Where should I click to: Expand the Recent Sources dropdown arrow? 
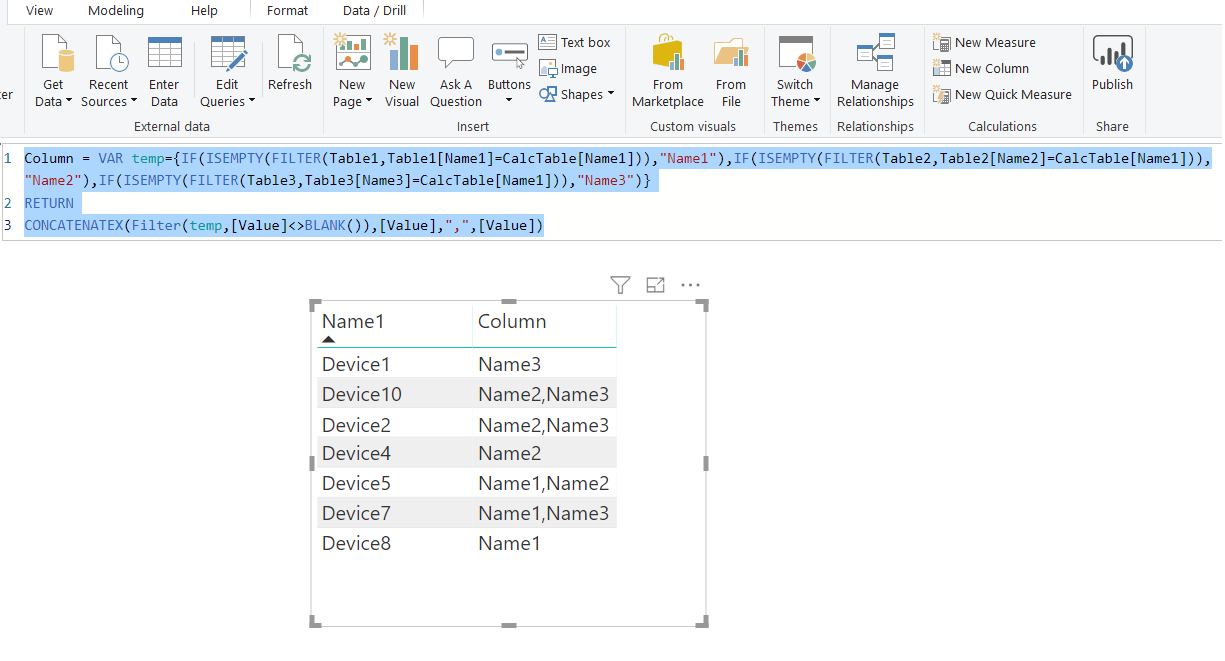click(x=133, y=102)
